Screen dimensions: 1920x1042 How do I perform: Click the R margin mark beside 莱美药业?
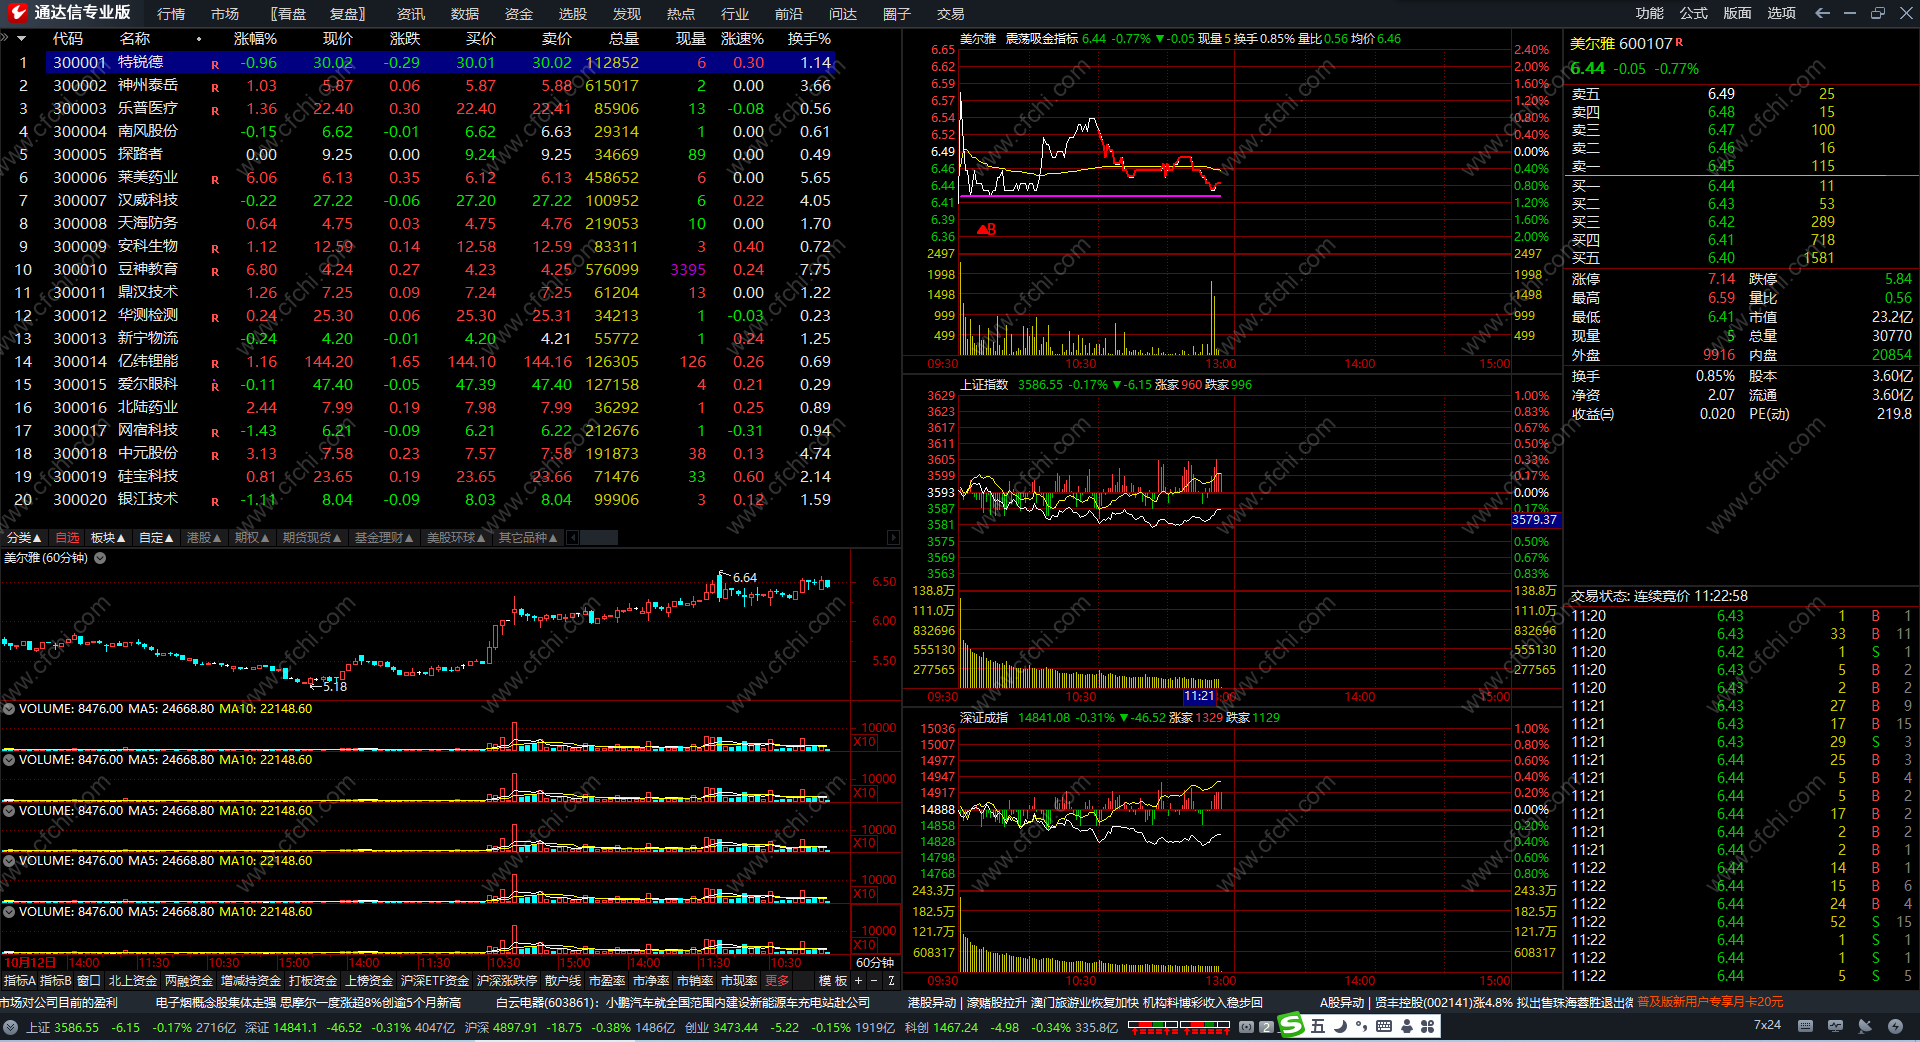(x=215, y=180)
